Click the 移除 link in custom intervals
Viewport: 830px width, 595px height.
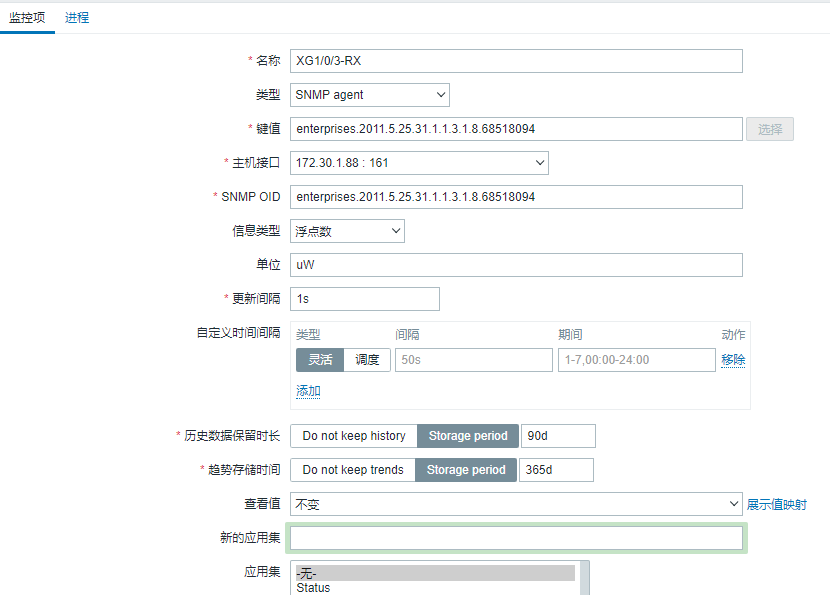click(x=733, y=360)
